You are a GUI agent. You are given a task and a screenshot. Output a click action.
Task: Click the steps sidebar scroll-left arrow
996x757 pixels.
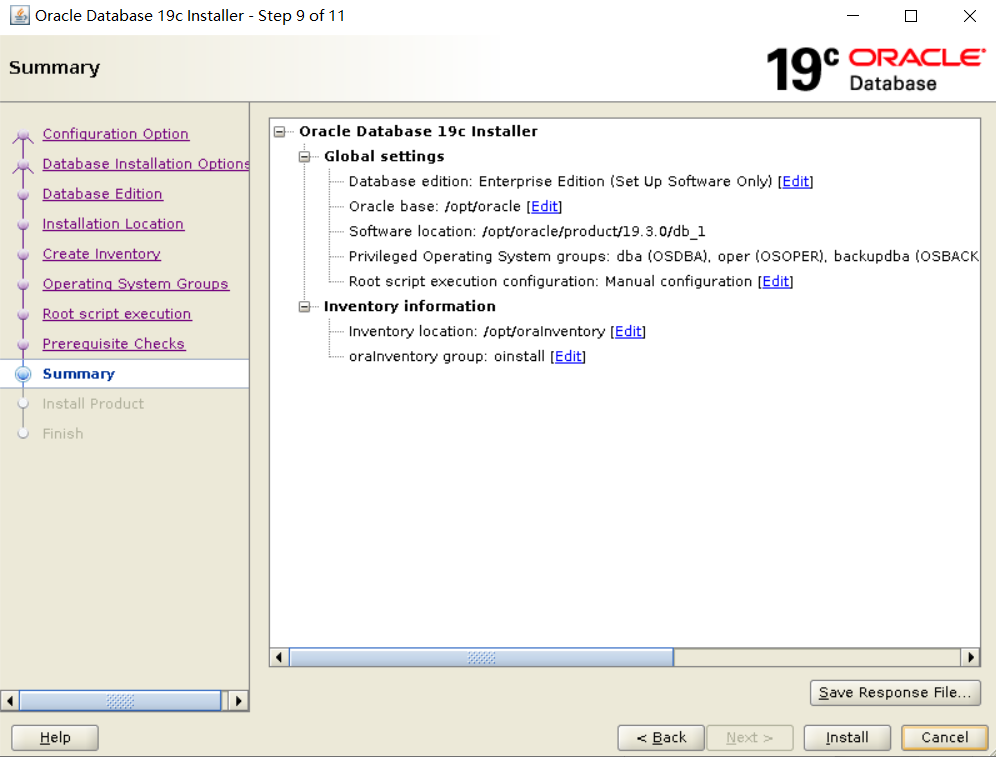pos(10,701)
